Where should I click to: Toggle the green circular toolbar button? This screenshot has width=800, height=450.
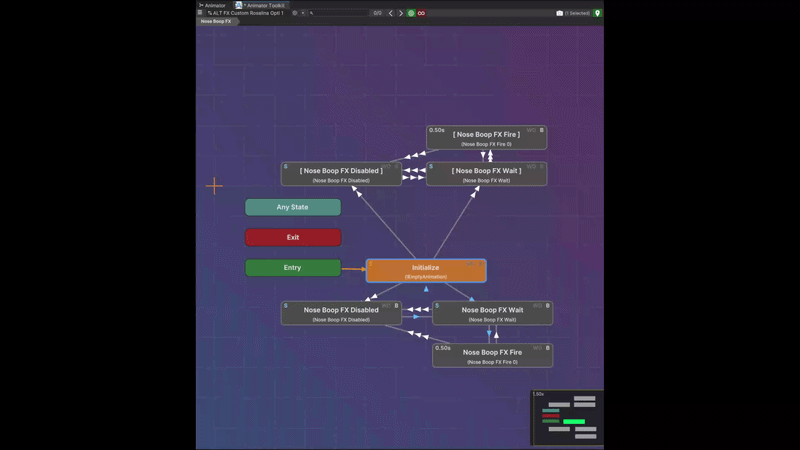click(x=411, y=13)
